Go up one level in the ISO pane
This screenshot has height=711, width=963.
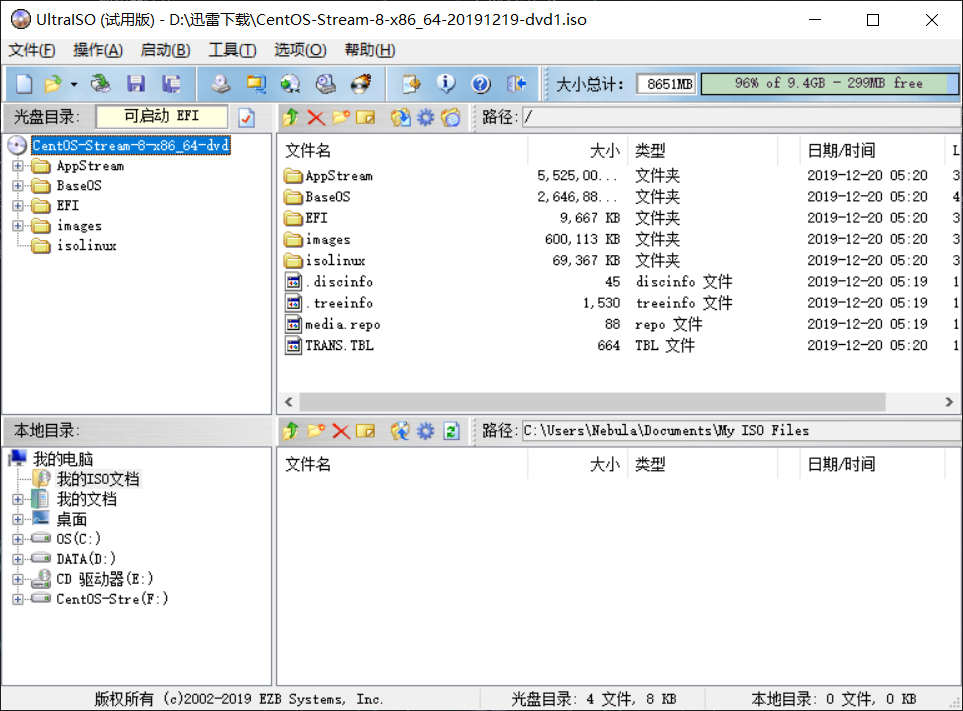point(291,117)
